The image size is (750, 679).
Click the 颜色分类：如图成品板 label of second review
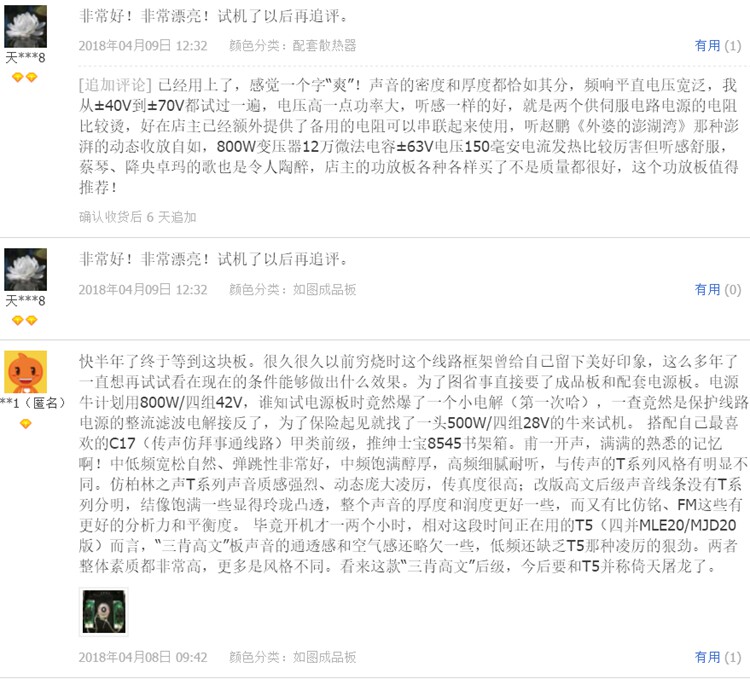[293, 289]
